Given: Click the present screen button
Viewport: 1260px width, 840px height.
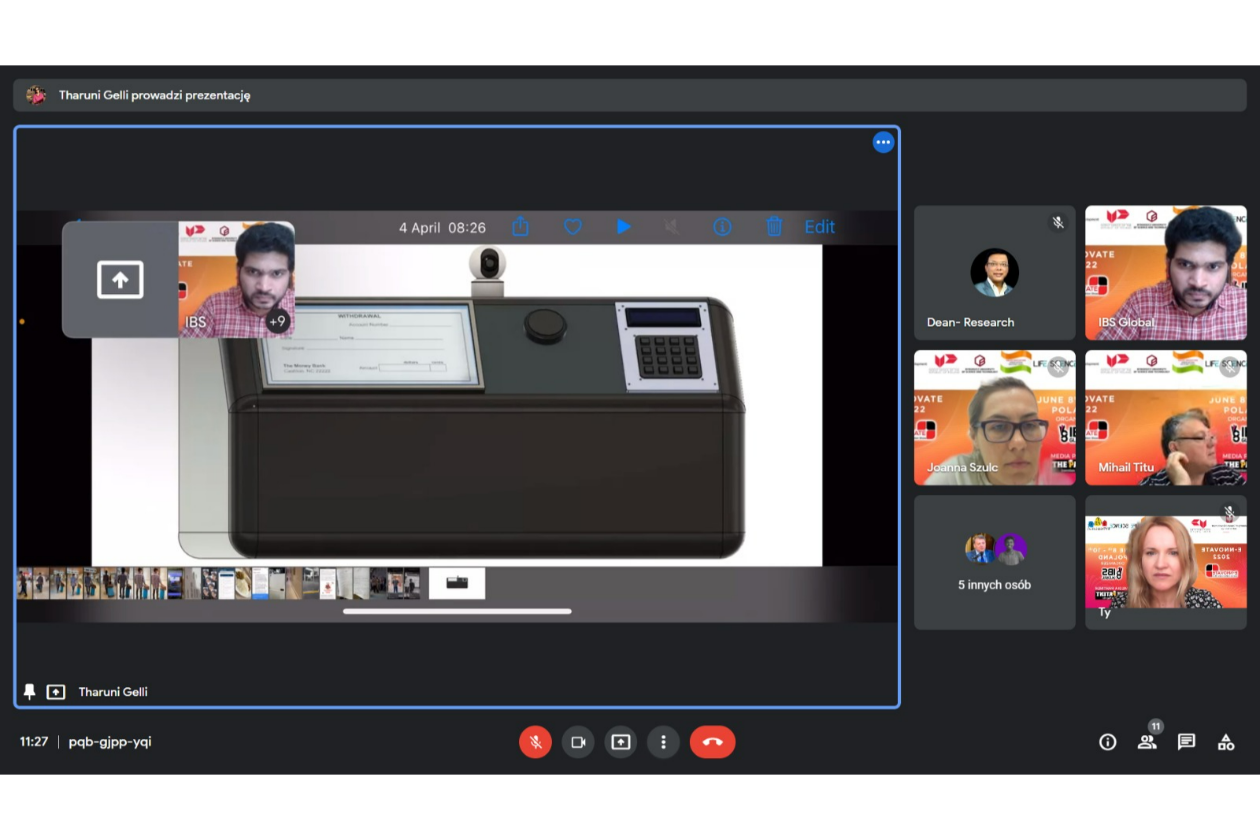Looking at the screenshot, I should [x=621, y=742].
